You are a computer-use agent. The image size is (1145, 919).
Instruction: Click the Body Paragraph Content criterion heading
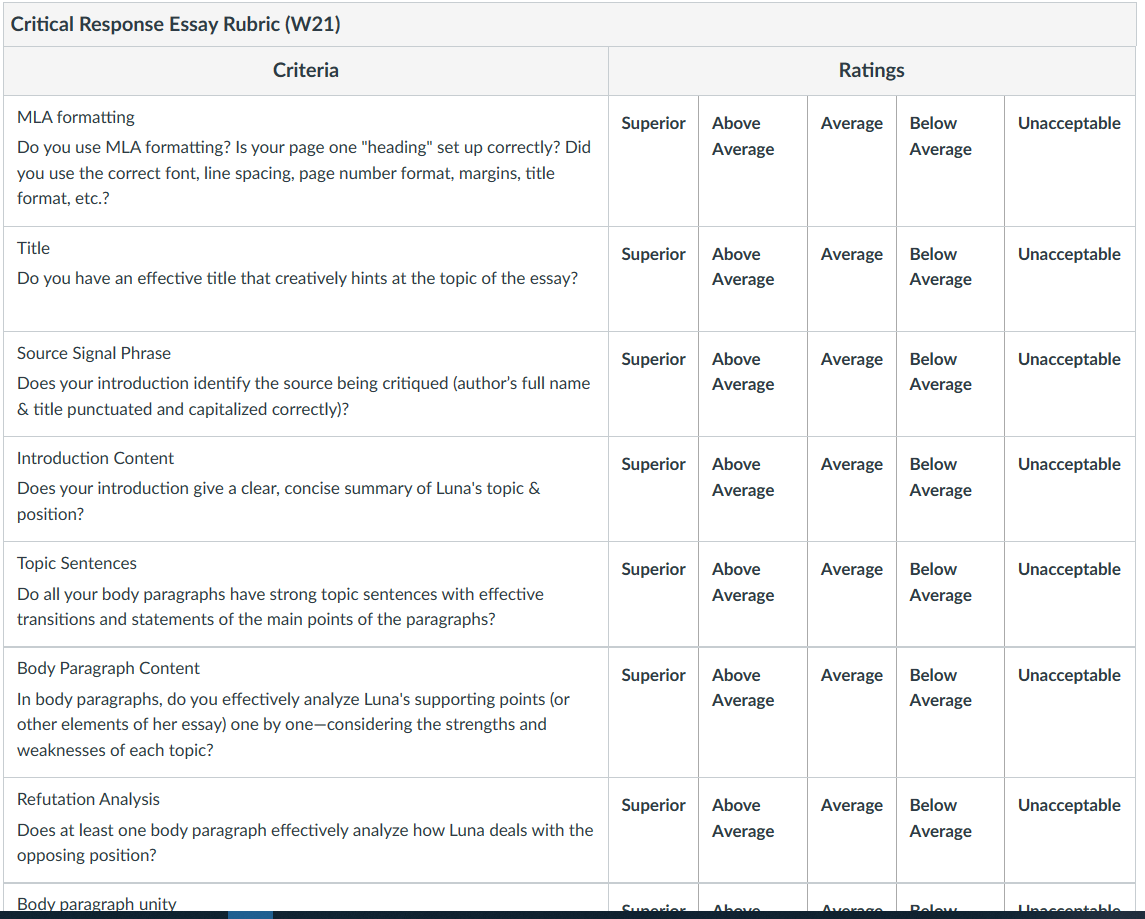point(108,669)
